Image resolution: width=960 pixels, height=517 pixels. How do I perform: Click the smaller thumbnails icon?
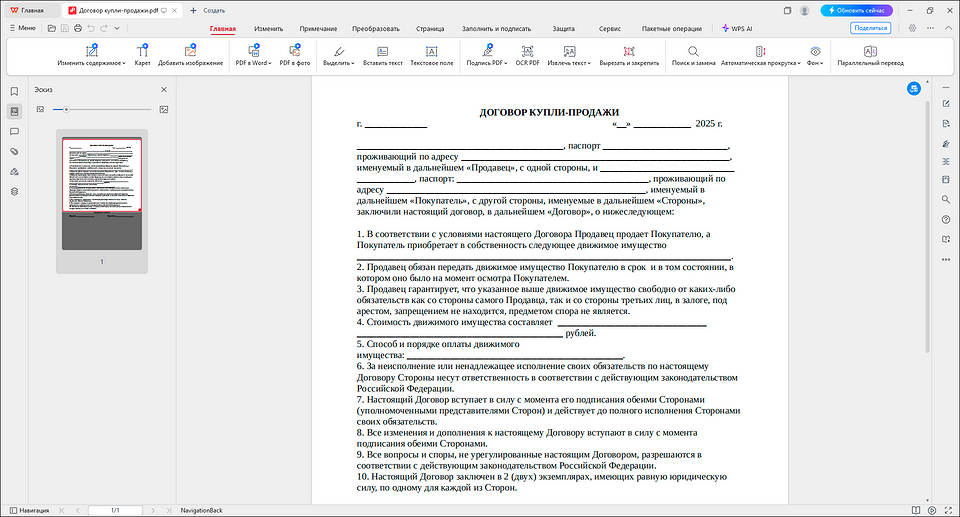tap(40, 109)
